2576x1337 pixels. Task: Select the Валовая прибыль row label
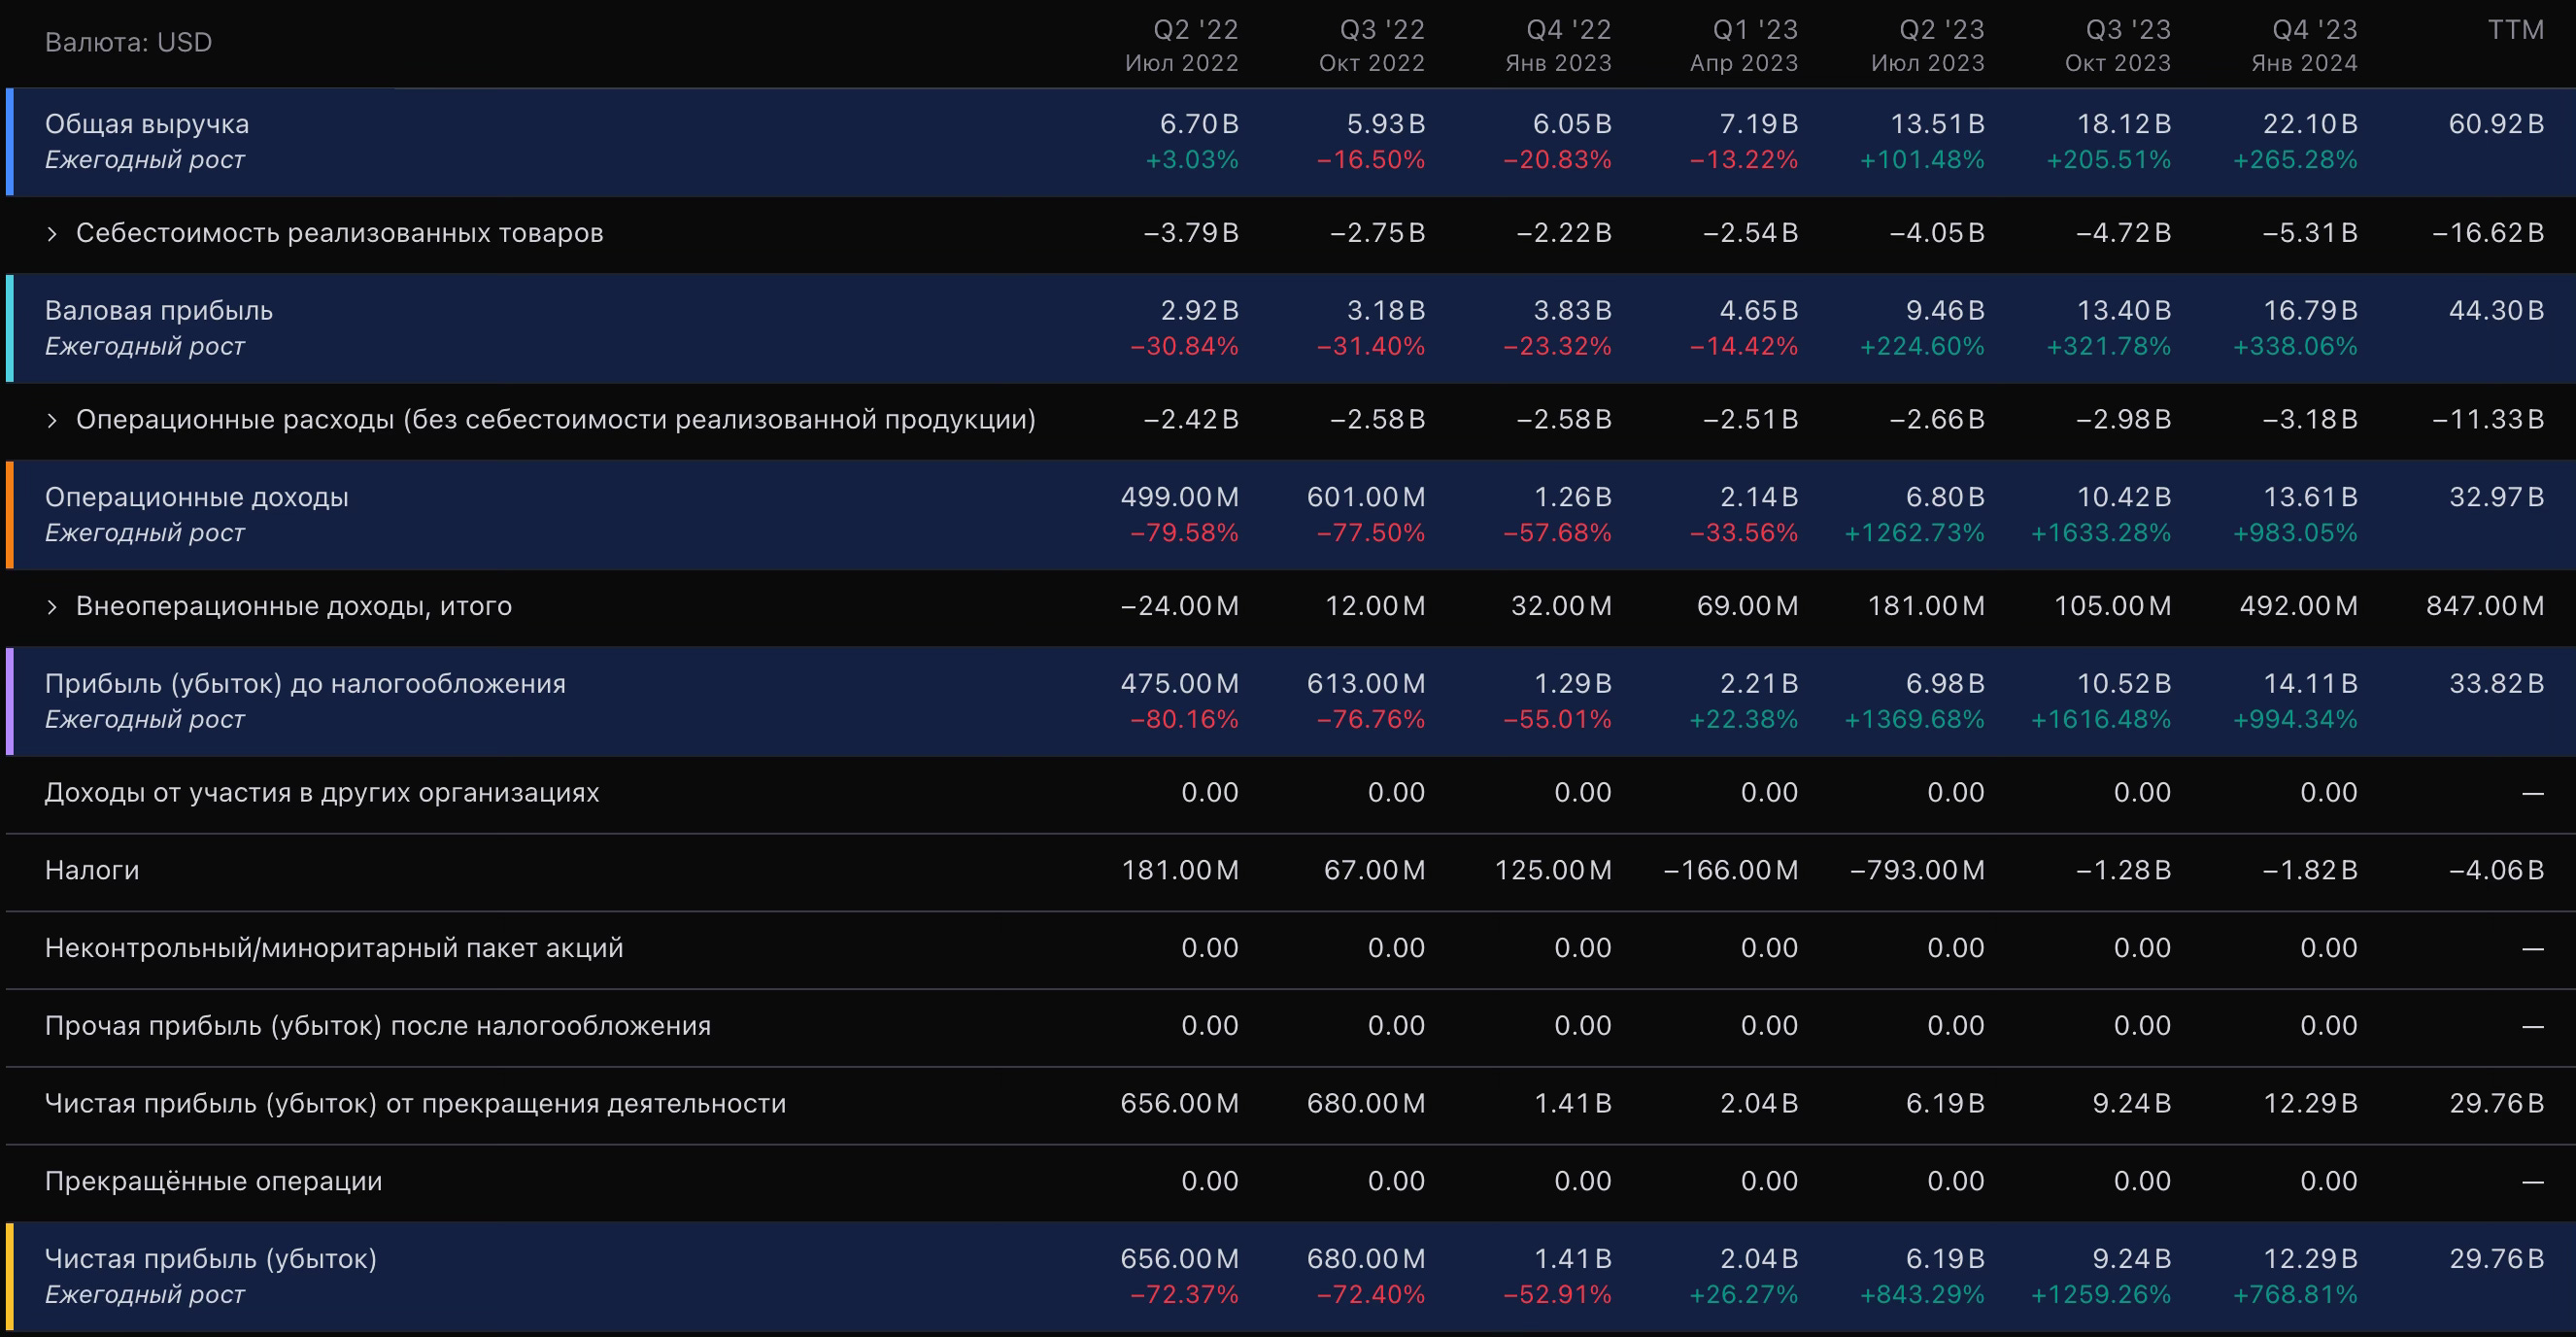tap(158, 311)
